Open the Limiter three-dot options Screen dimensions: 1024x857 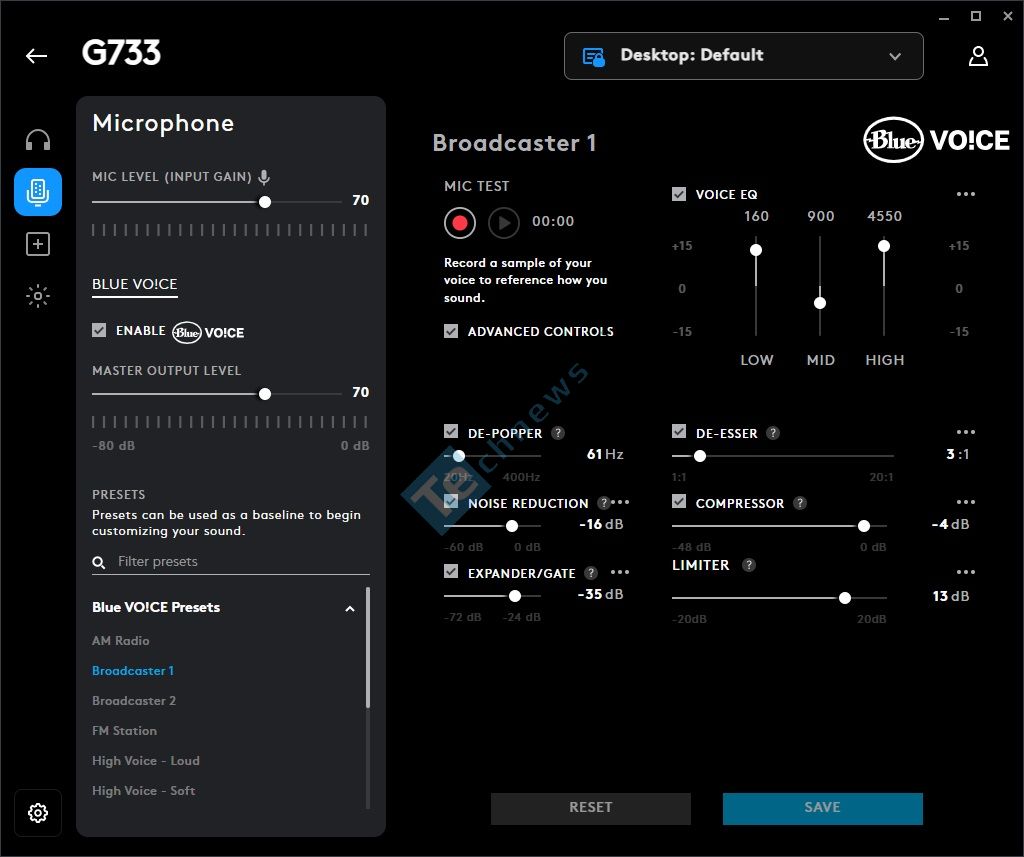pos(965,572)
